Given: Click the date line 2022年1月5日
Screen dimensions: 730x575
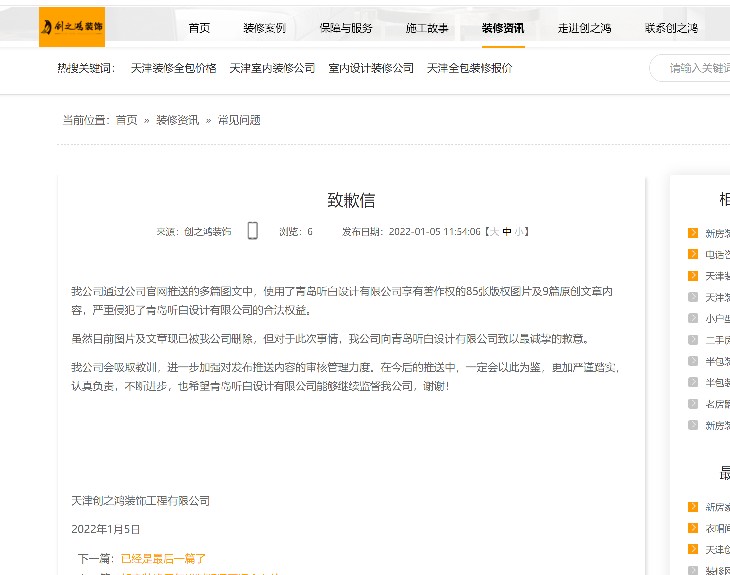Looking at the screenshot, I should 106,529.
